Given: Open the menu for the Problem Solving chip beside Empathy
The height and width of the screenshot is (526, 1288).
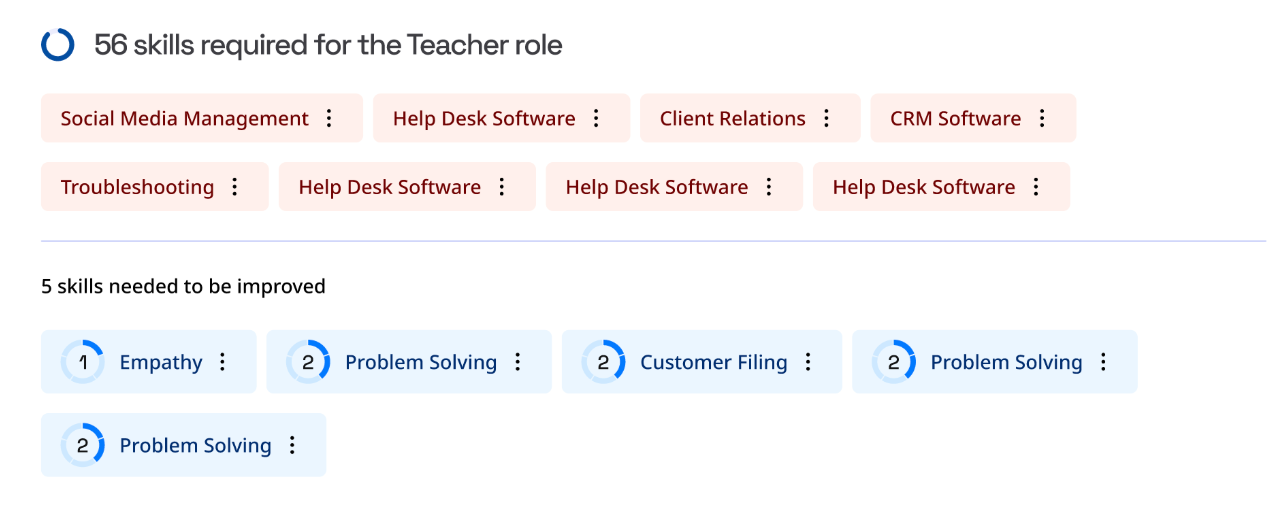Looking at the screenshot, I should click(518, 362).
